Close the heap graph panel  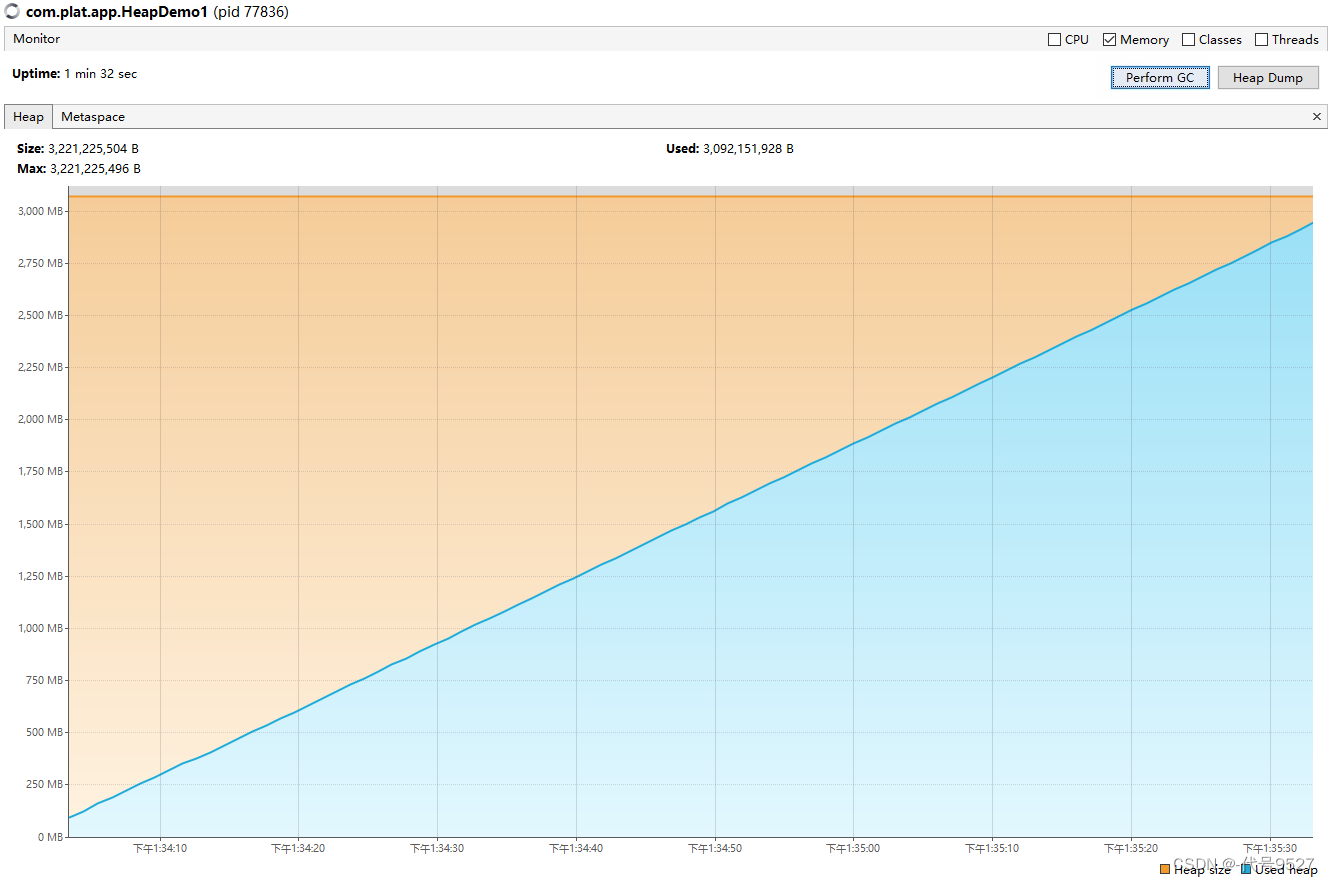point(1317,117)
